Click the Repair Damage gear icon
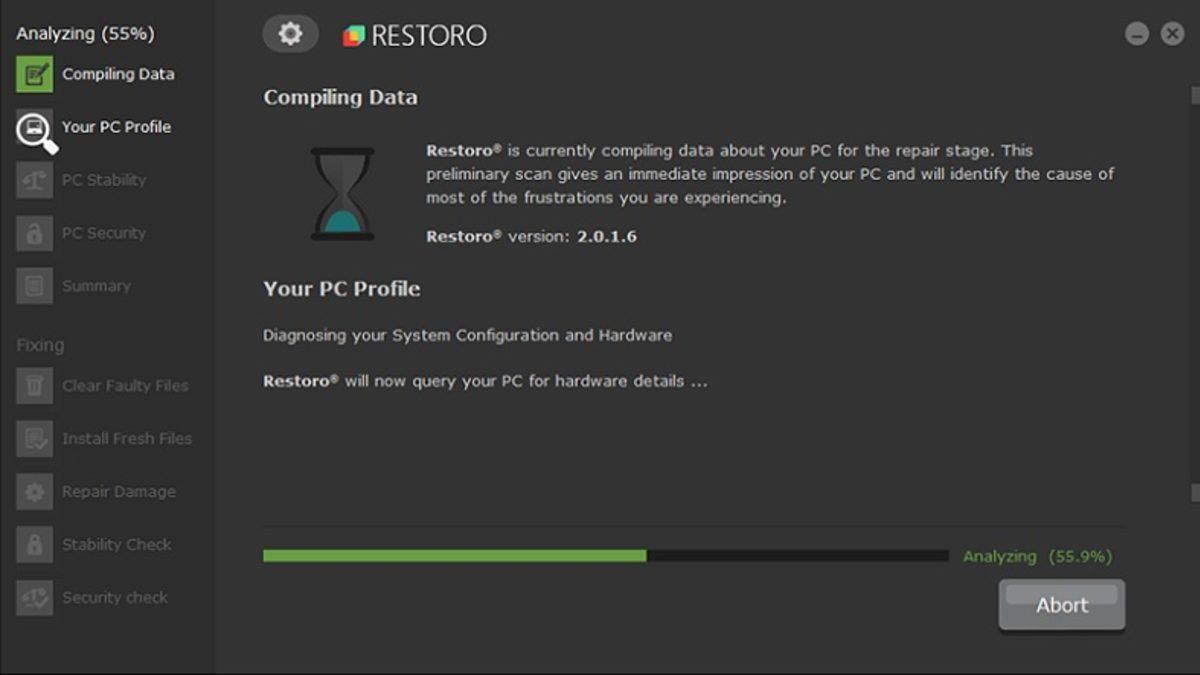This screenshot has height=675, width=1200. tap(34, 491)
